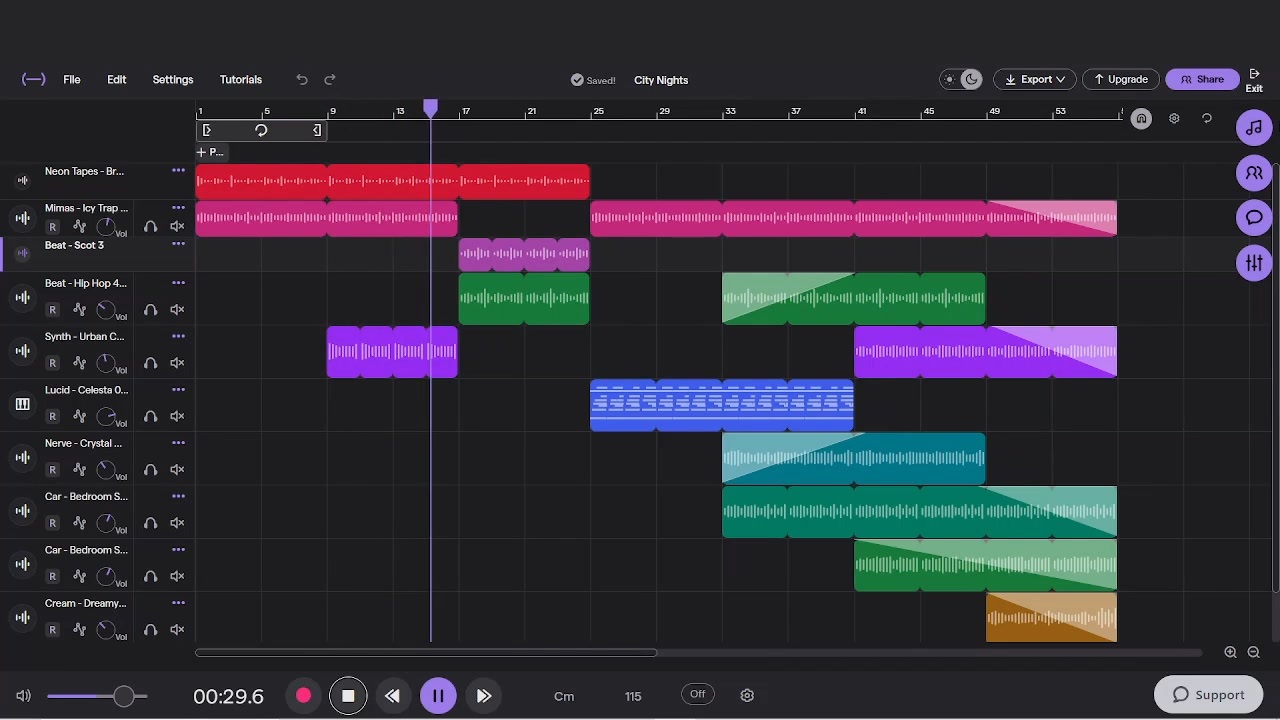This screenshot has width=1280, height=720.
Task: Click the Mimas - Icy Trap track icon
Action: tap(23, 218)
